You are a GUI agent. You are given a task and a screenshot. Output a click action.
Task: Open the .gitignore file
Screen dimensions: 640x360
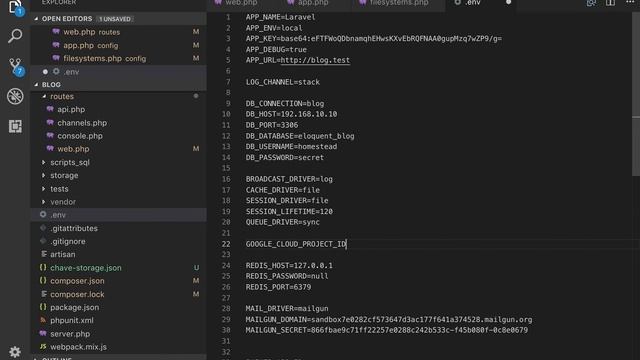pyautogui.click(x=118, y=241)
